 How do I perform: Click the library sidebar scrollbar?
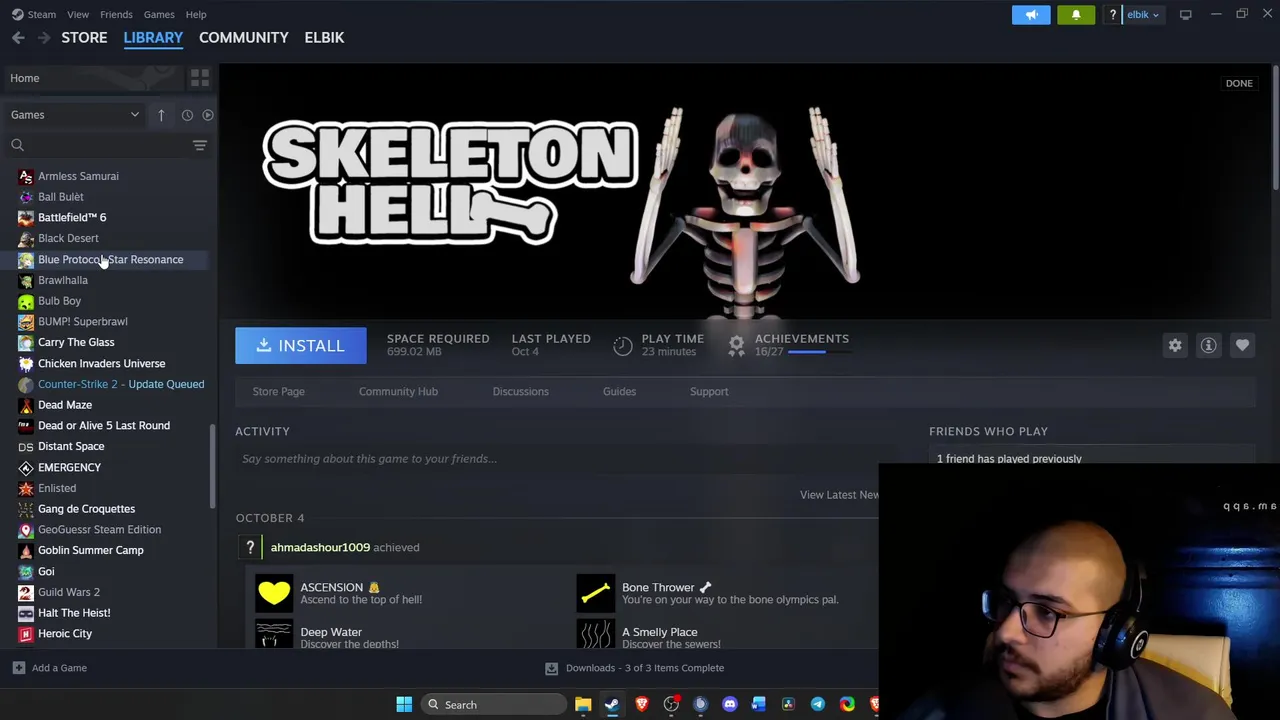211,466
